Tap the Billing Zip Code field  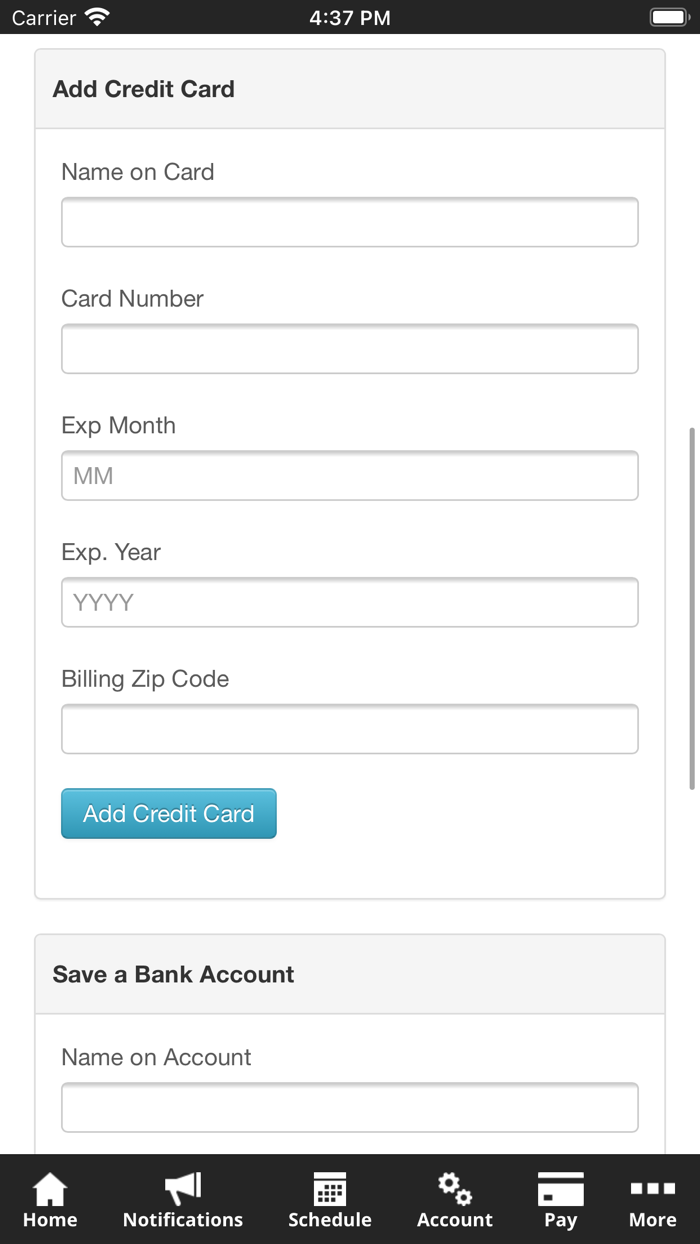point(350,729)
